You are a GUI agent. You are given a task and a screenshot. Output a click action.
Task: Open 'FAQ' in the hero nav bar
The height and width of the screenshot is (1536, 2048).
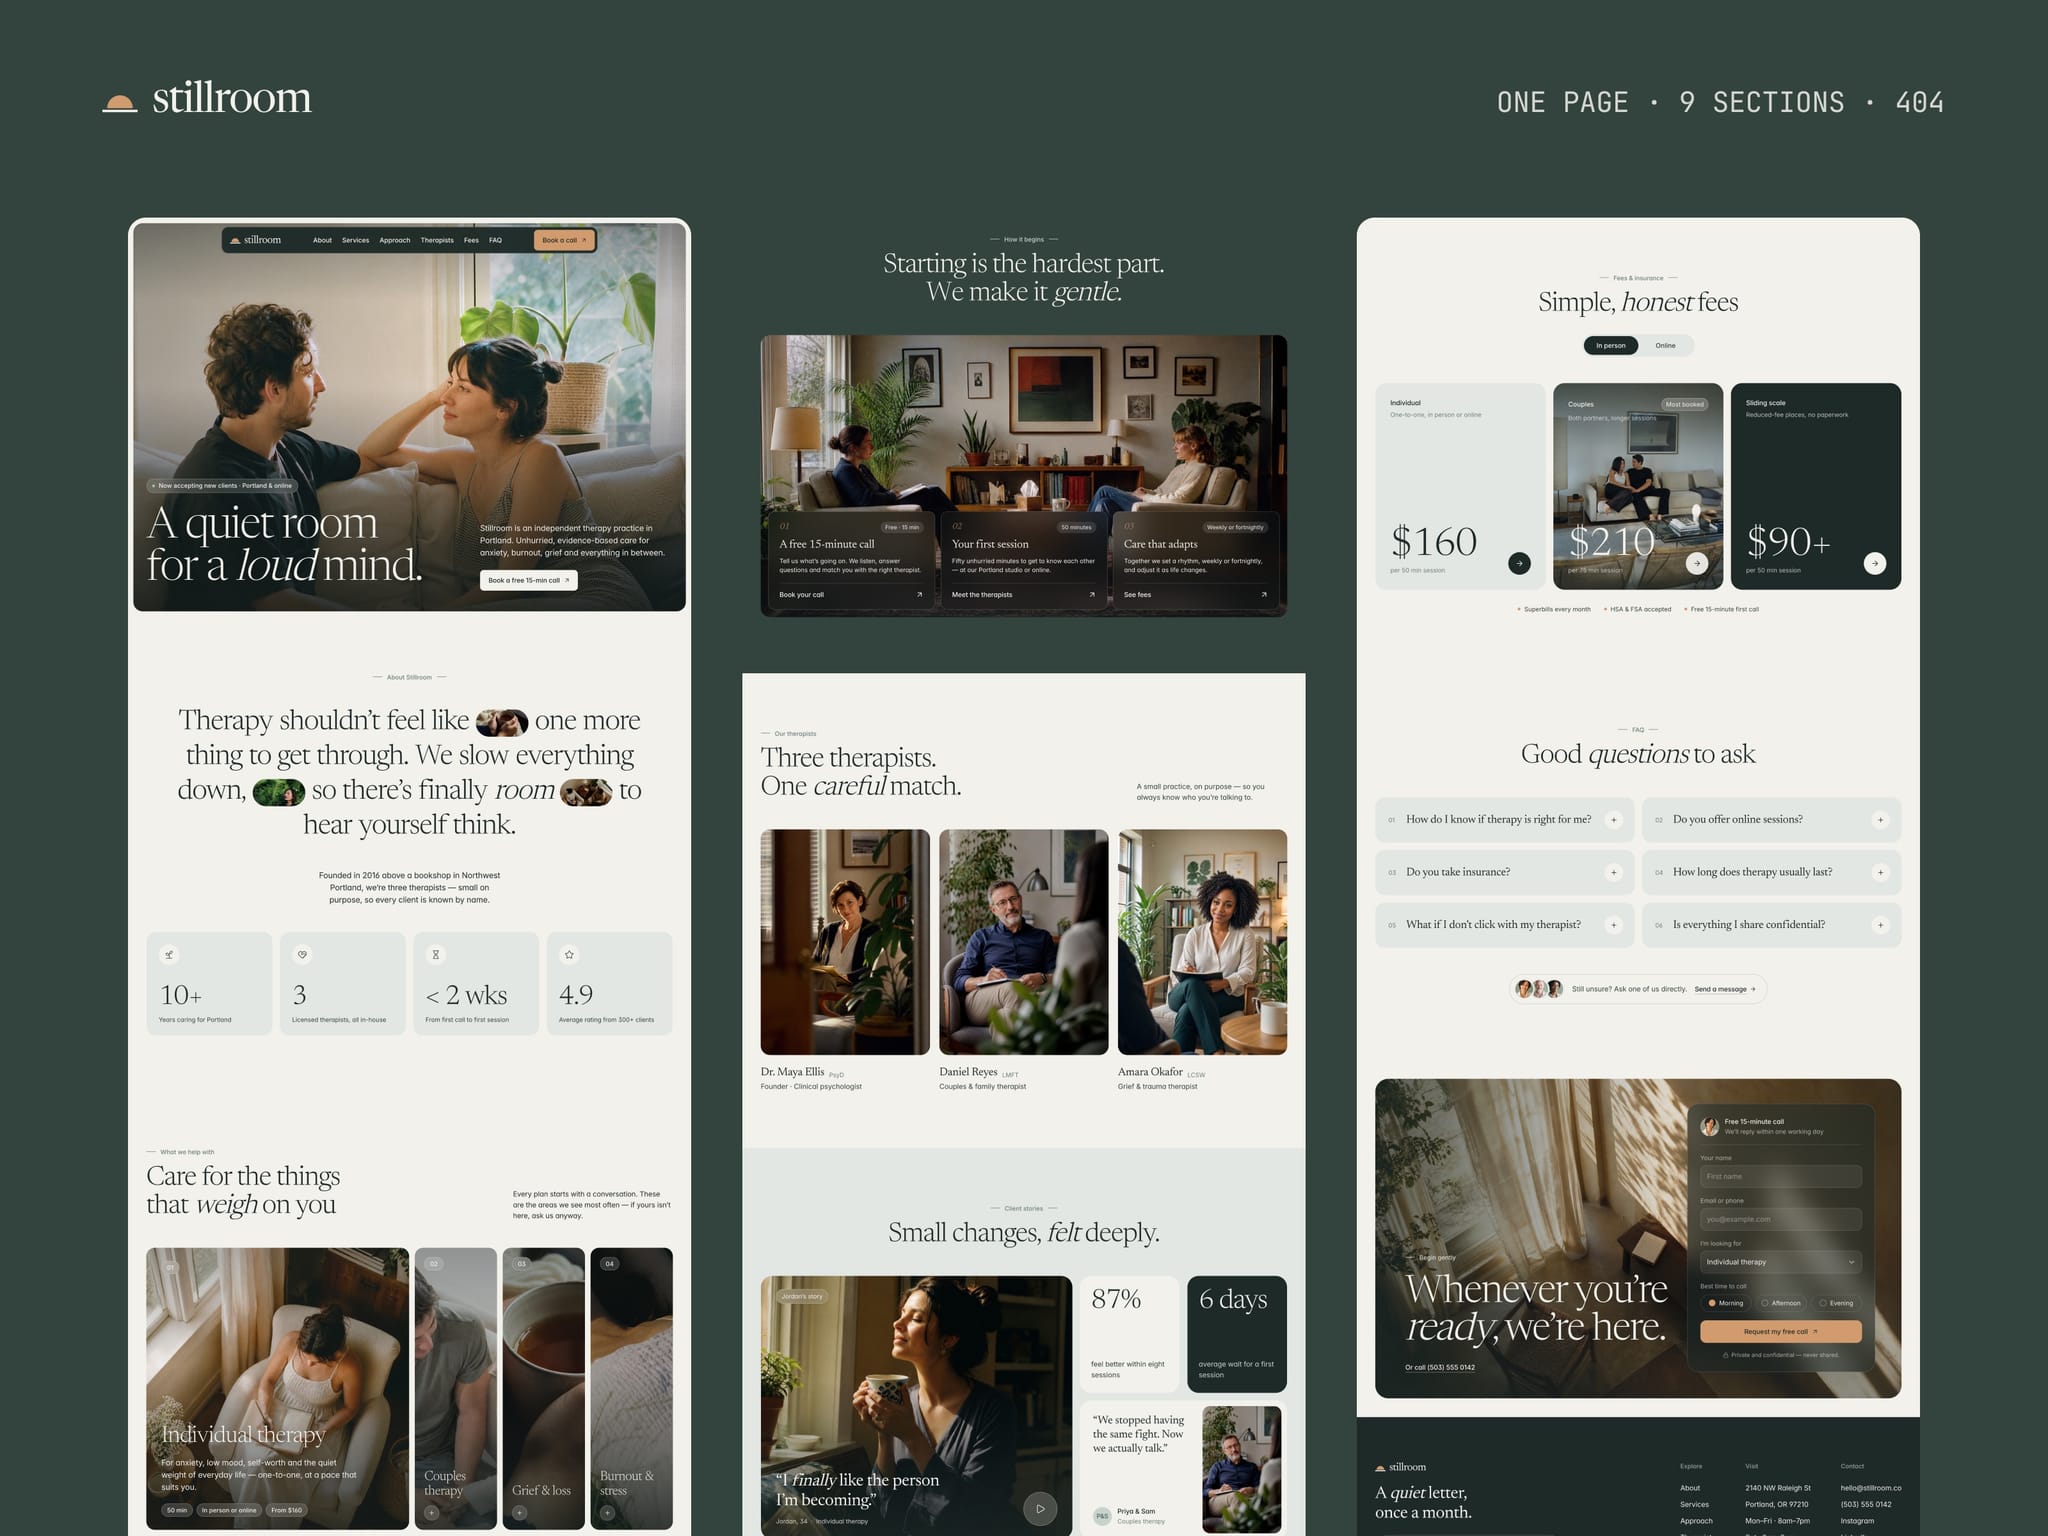(495, 240)
